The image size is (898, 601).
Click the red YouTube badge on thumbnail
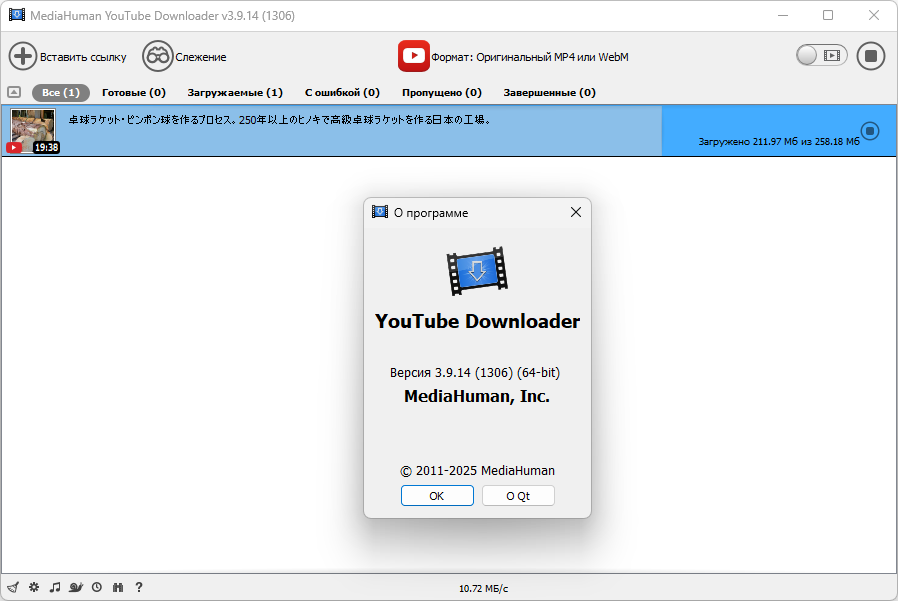14,148
